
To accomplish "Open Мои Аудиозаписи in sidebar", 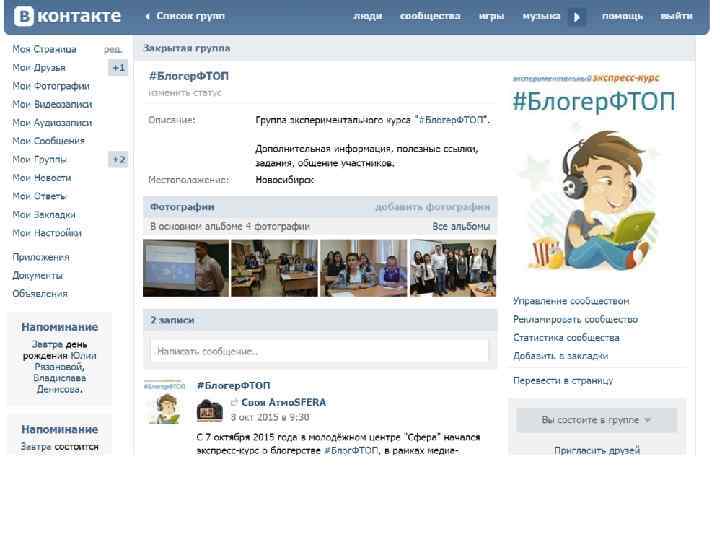I will [x=52, y=123].
